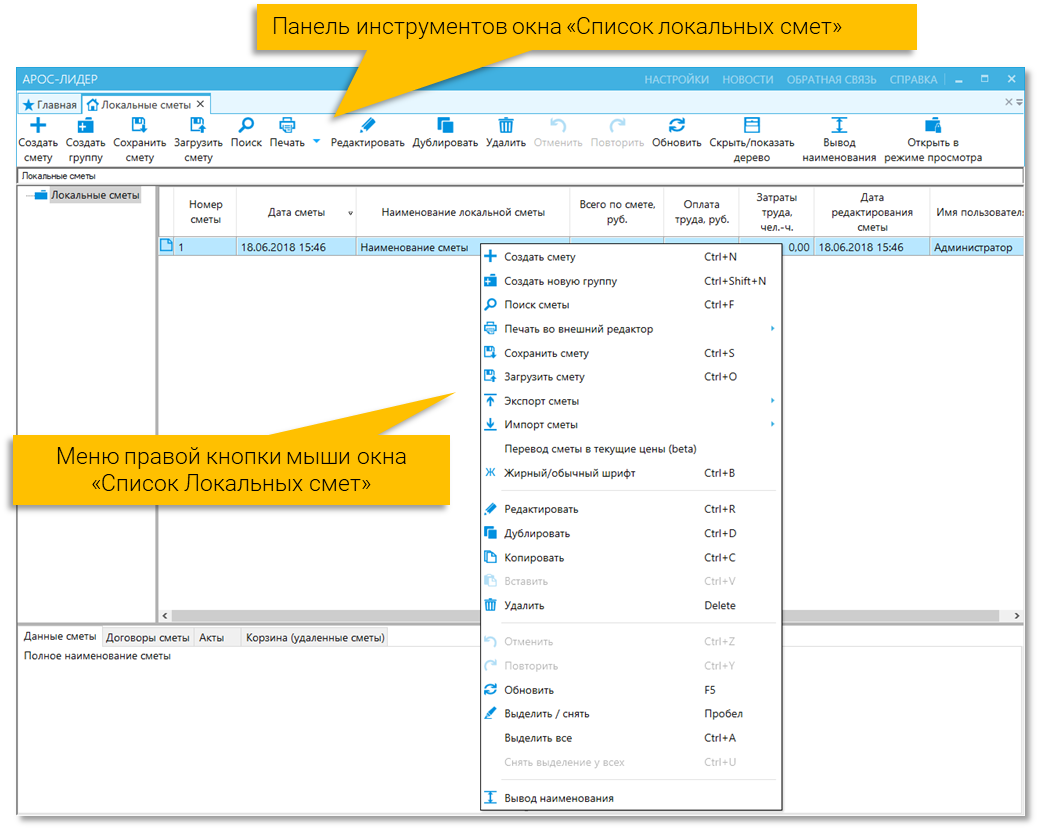Expand the Печать dropdown arrow in toolbar

click(316, 141)
